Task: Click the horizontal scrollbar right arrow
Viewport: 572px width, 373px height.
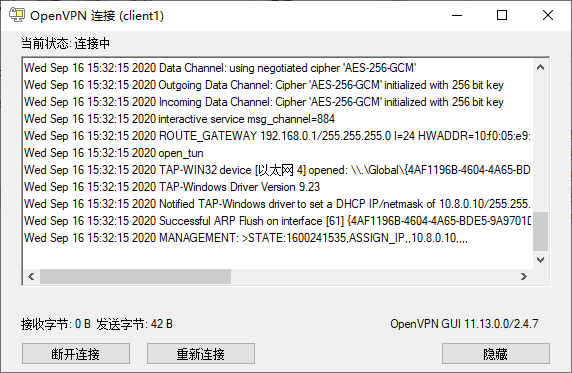Action: tap(524, 277)
